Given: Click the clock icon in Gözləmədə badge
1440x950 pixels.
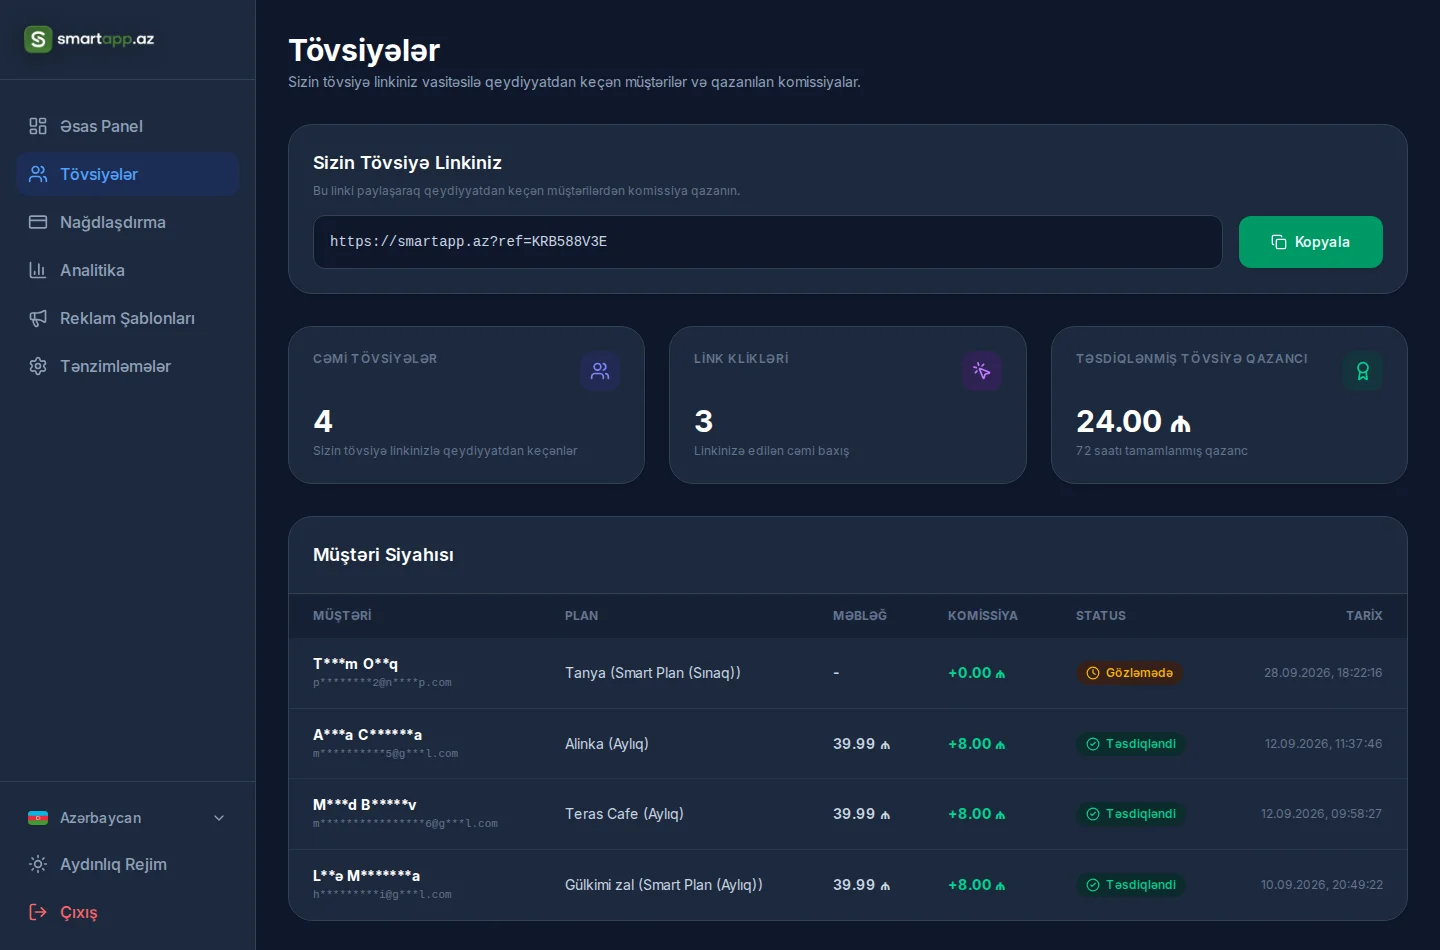Looking at the screenshot, I should 1093,673.
